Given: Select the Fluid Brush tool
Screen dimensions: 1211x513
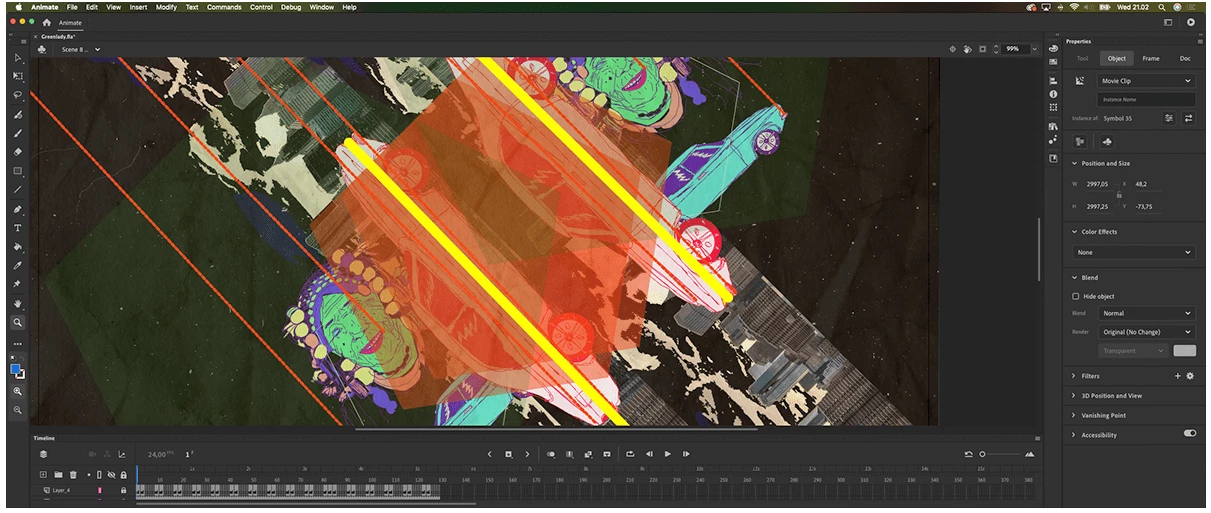Looking at the screenshot, I should (x=18, y=115).
